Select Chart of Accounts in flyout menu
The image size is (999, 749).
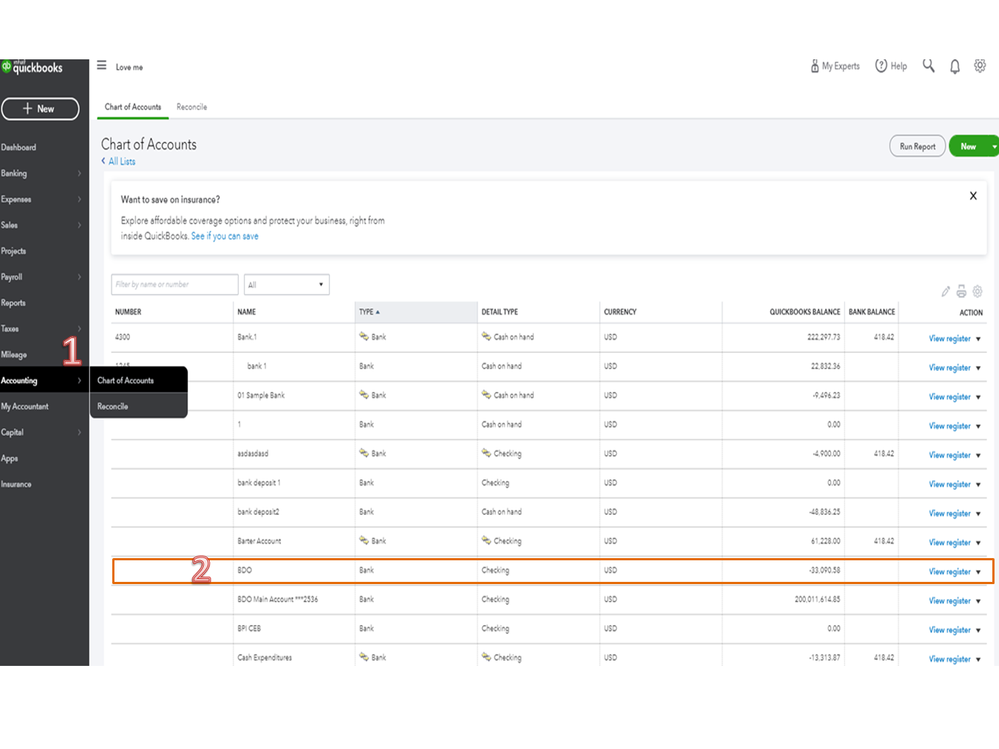(126, 381)
